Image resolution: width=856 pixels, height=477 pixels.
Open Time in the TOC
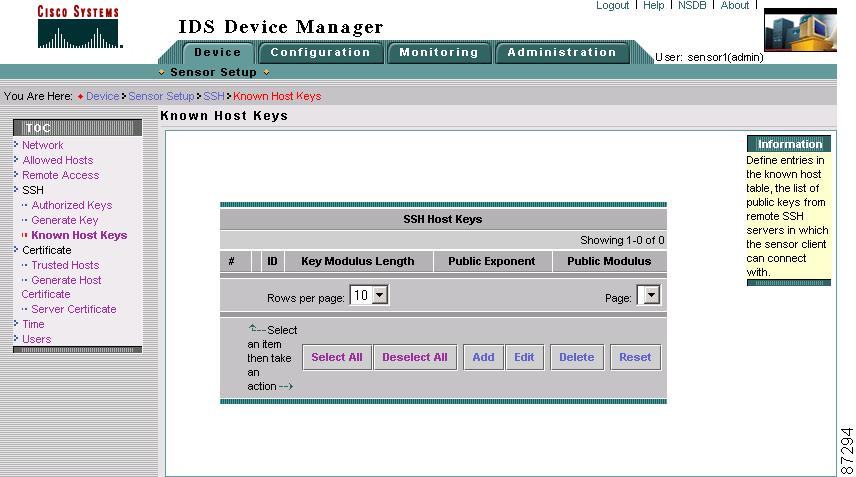pos(33,324)
